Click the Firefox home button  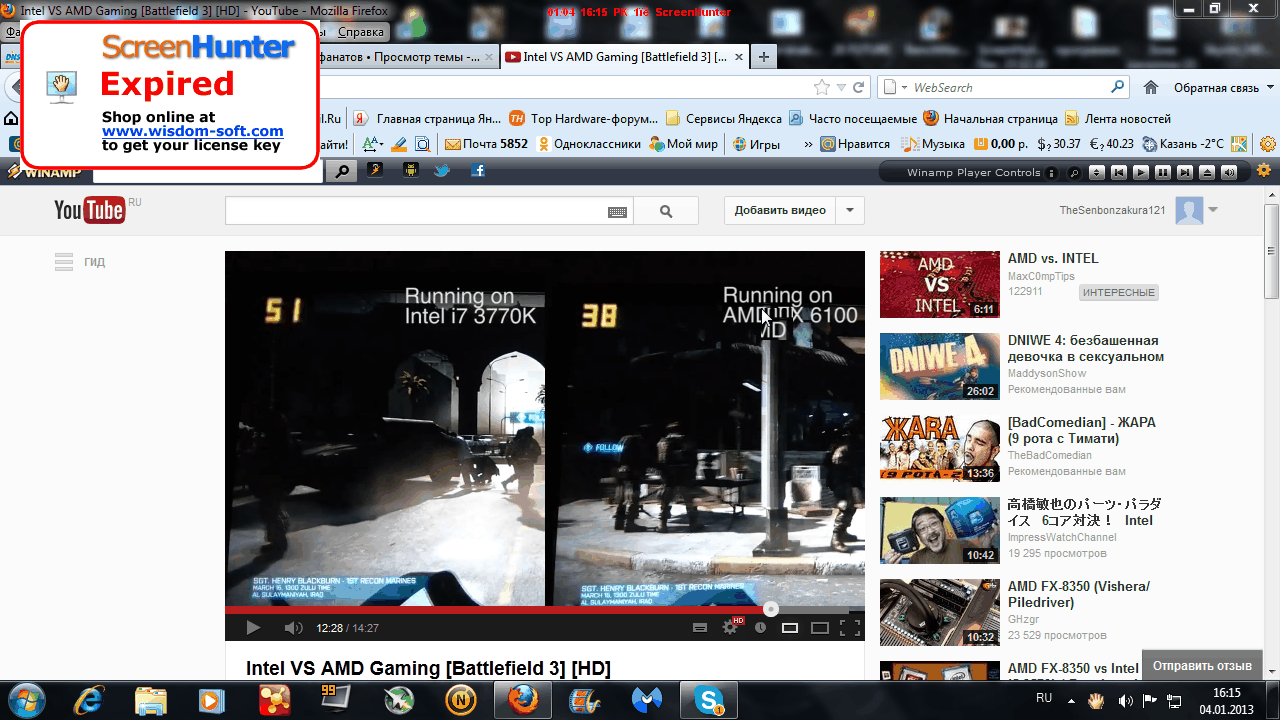tap(1151, 88)
